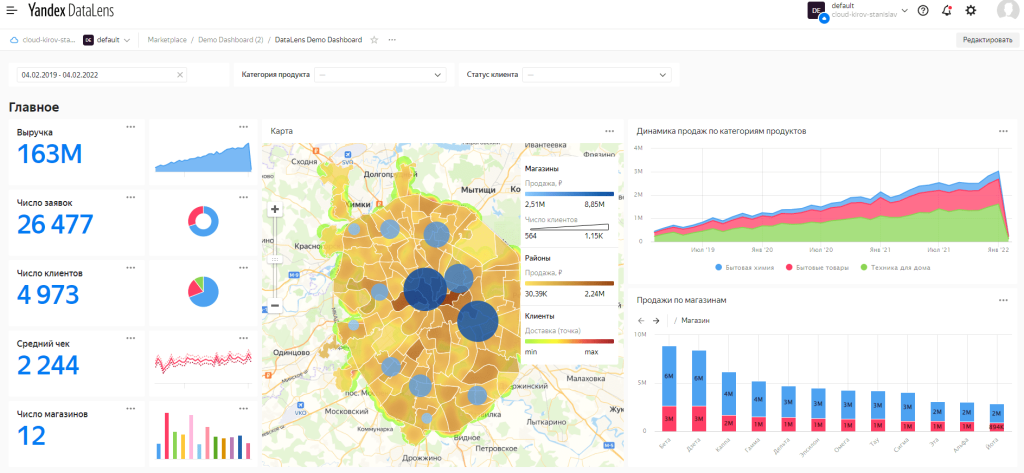Image resolution: width=1024 pixels, height=473 pixels.
Task: Click the Редактировать button
Action: (985, 40)
